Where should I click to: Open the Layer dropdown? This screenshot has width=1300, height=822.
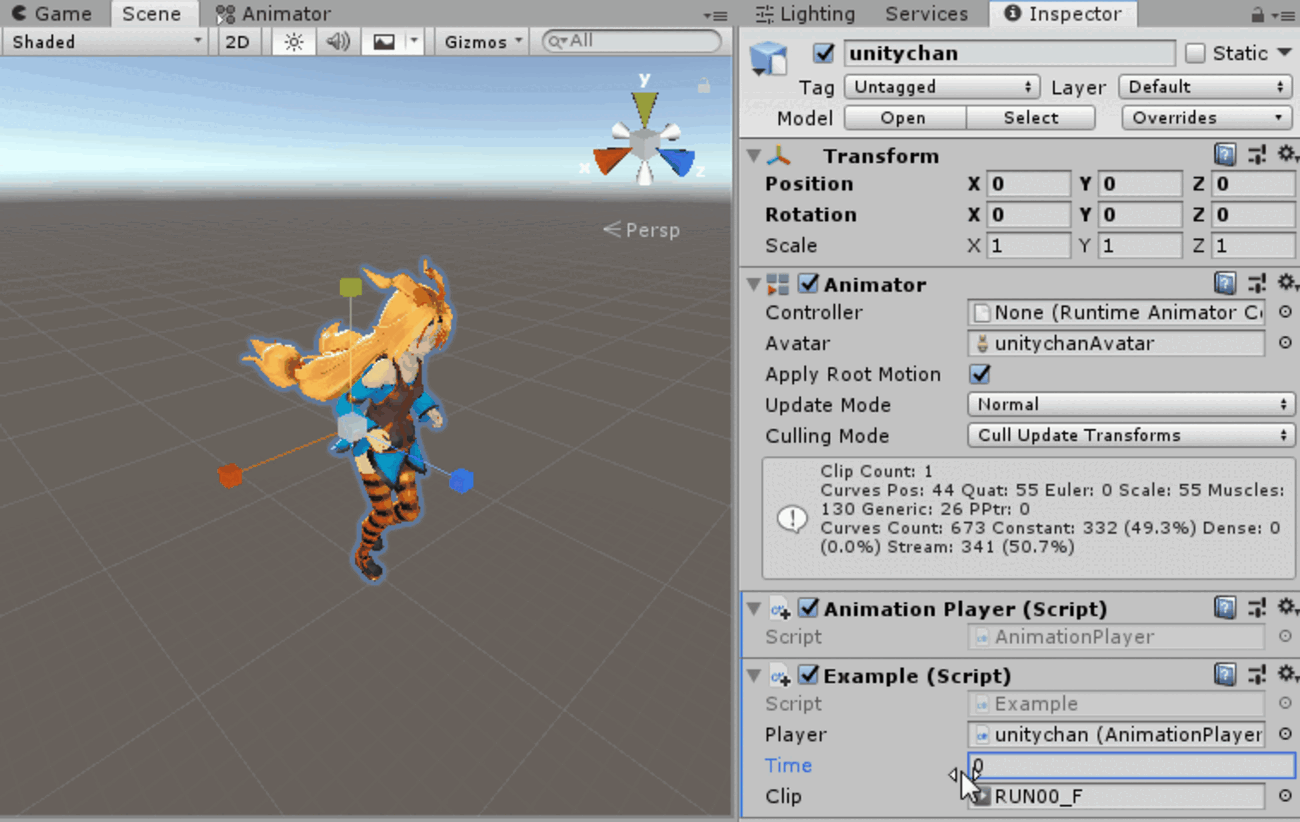click(x=1207, y=87)
